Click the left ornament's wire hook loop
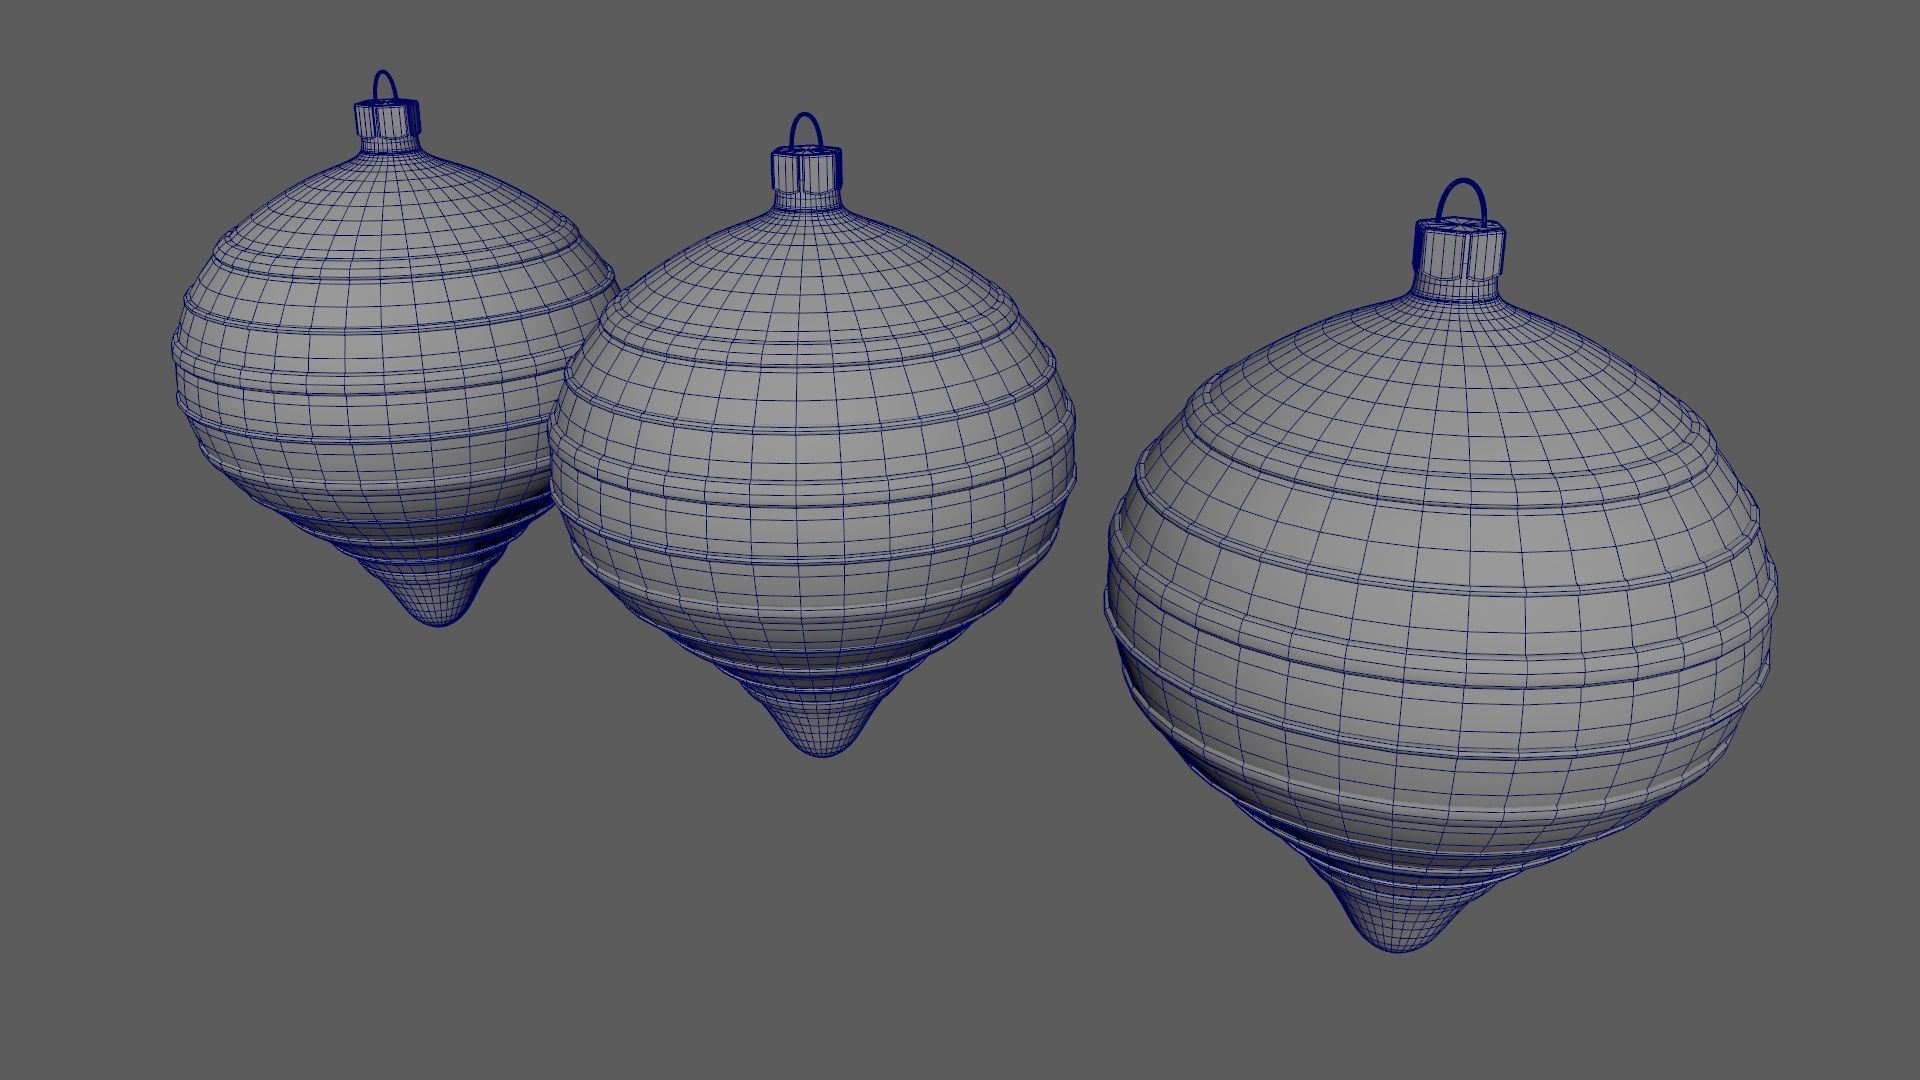The image size is (1920, 1080). click(x=384, y=74)
